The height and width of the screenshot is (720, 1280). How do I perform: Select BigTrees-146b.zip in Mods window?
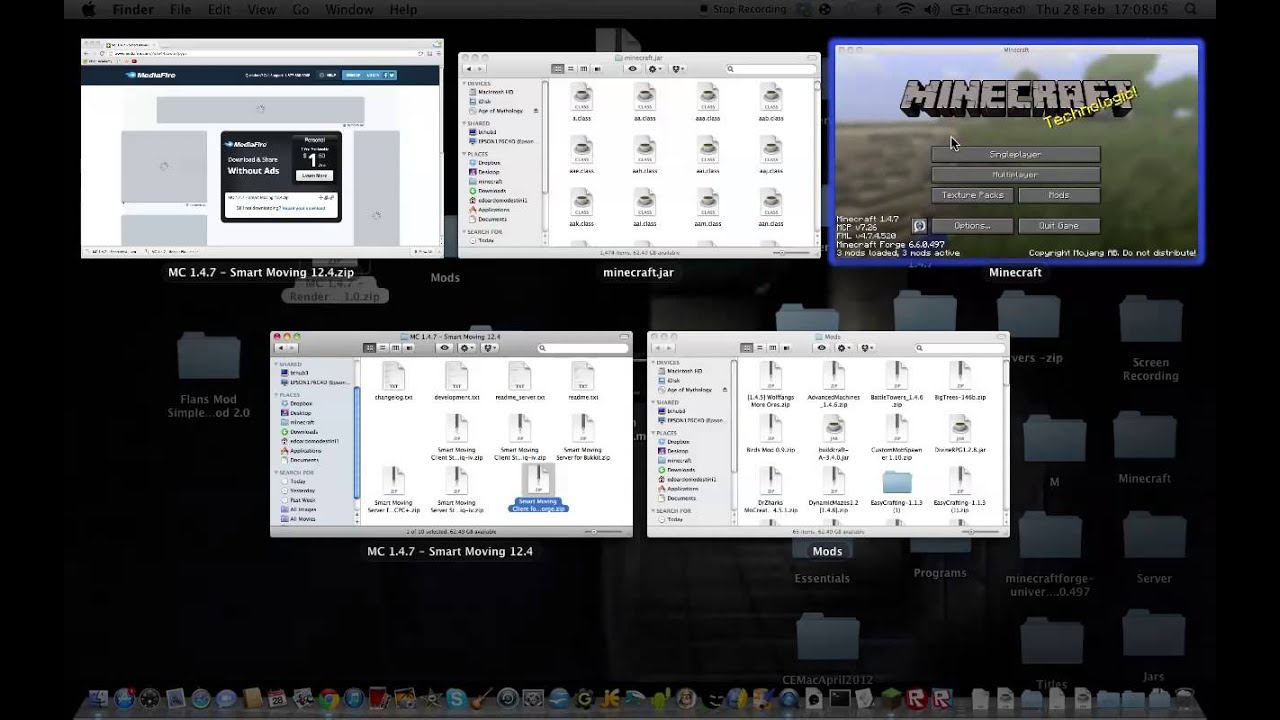(960, 382)
